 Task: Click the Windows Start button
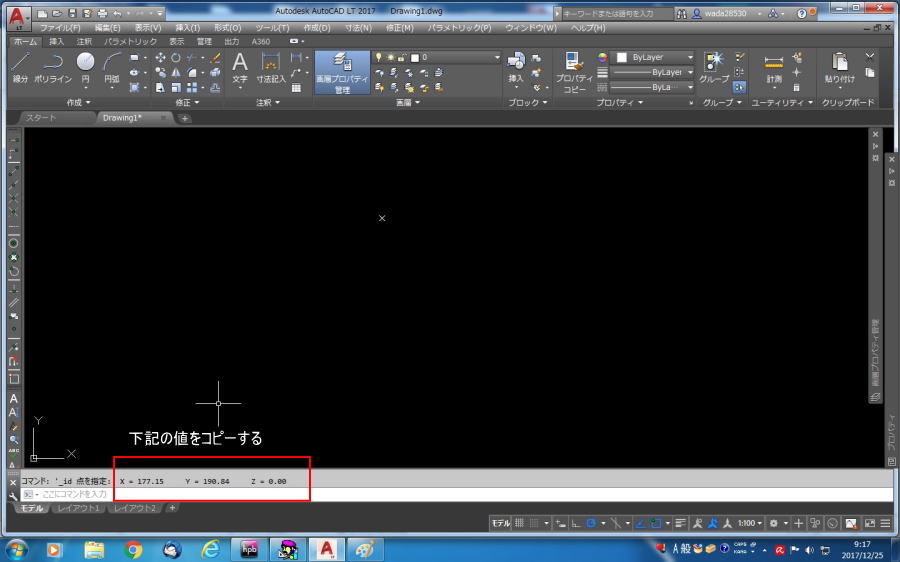pos(15,550)
